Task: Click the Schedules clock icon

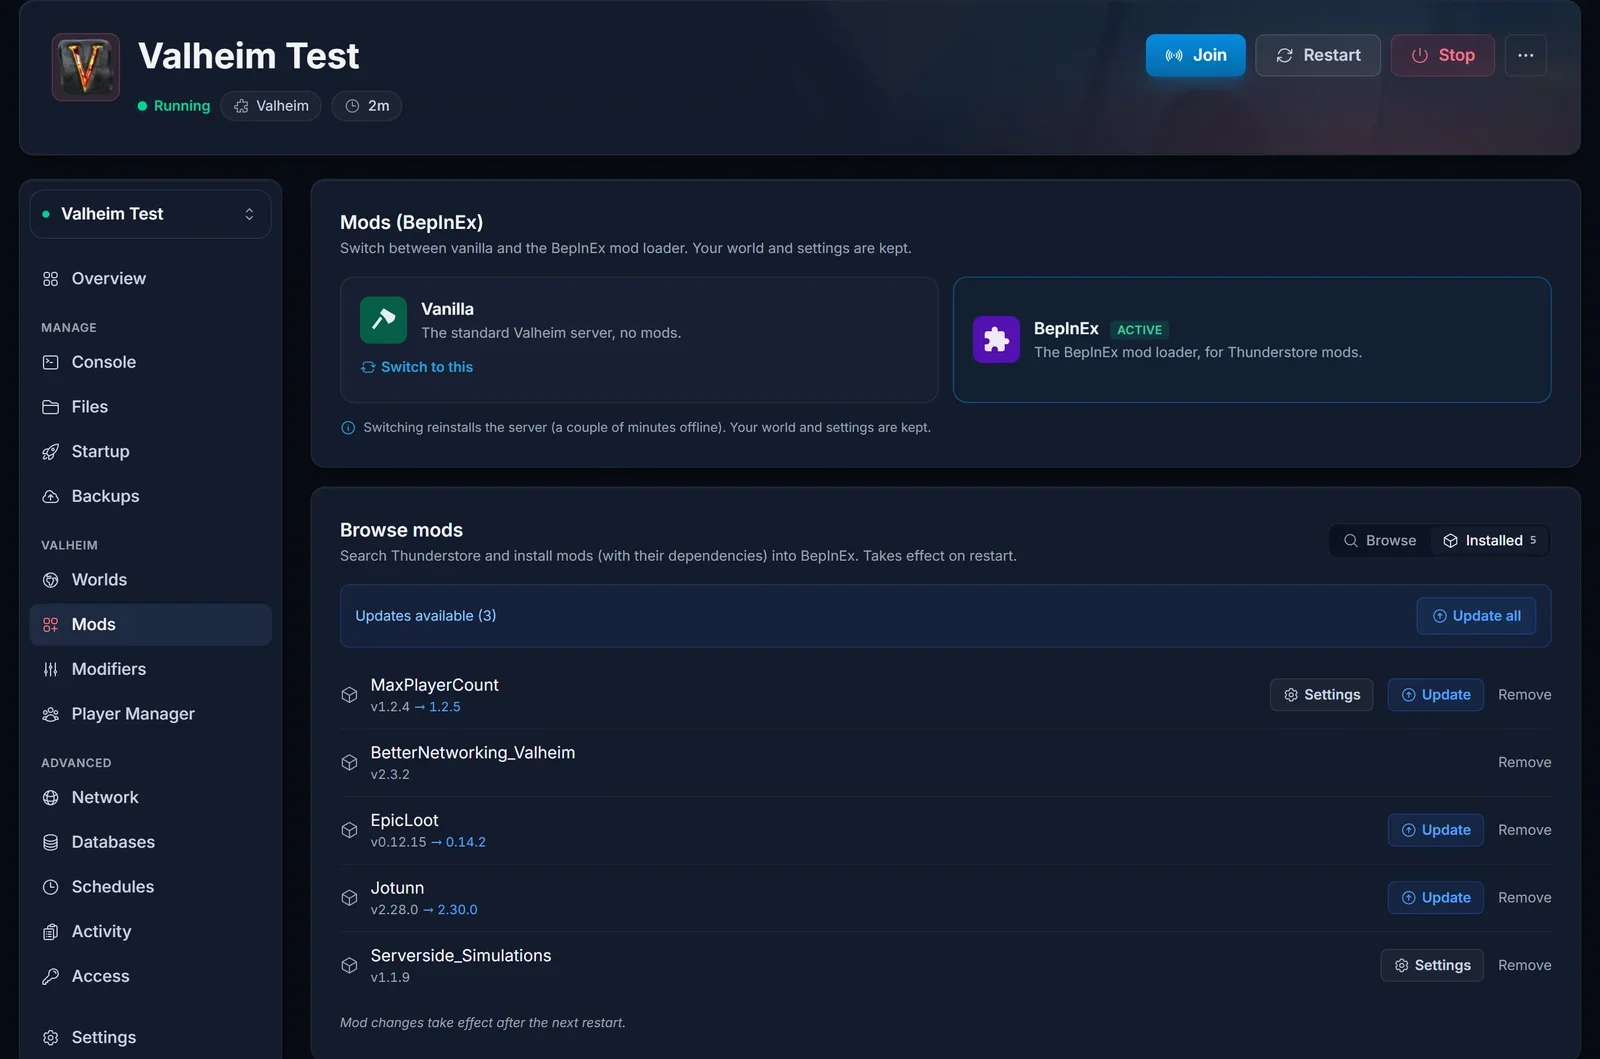Action: point(51,887)
